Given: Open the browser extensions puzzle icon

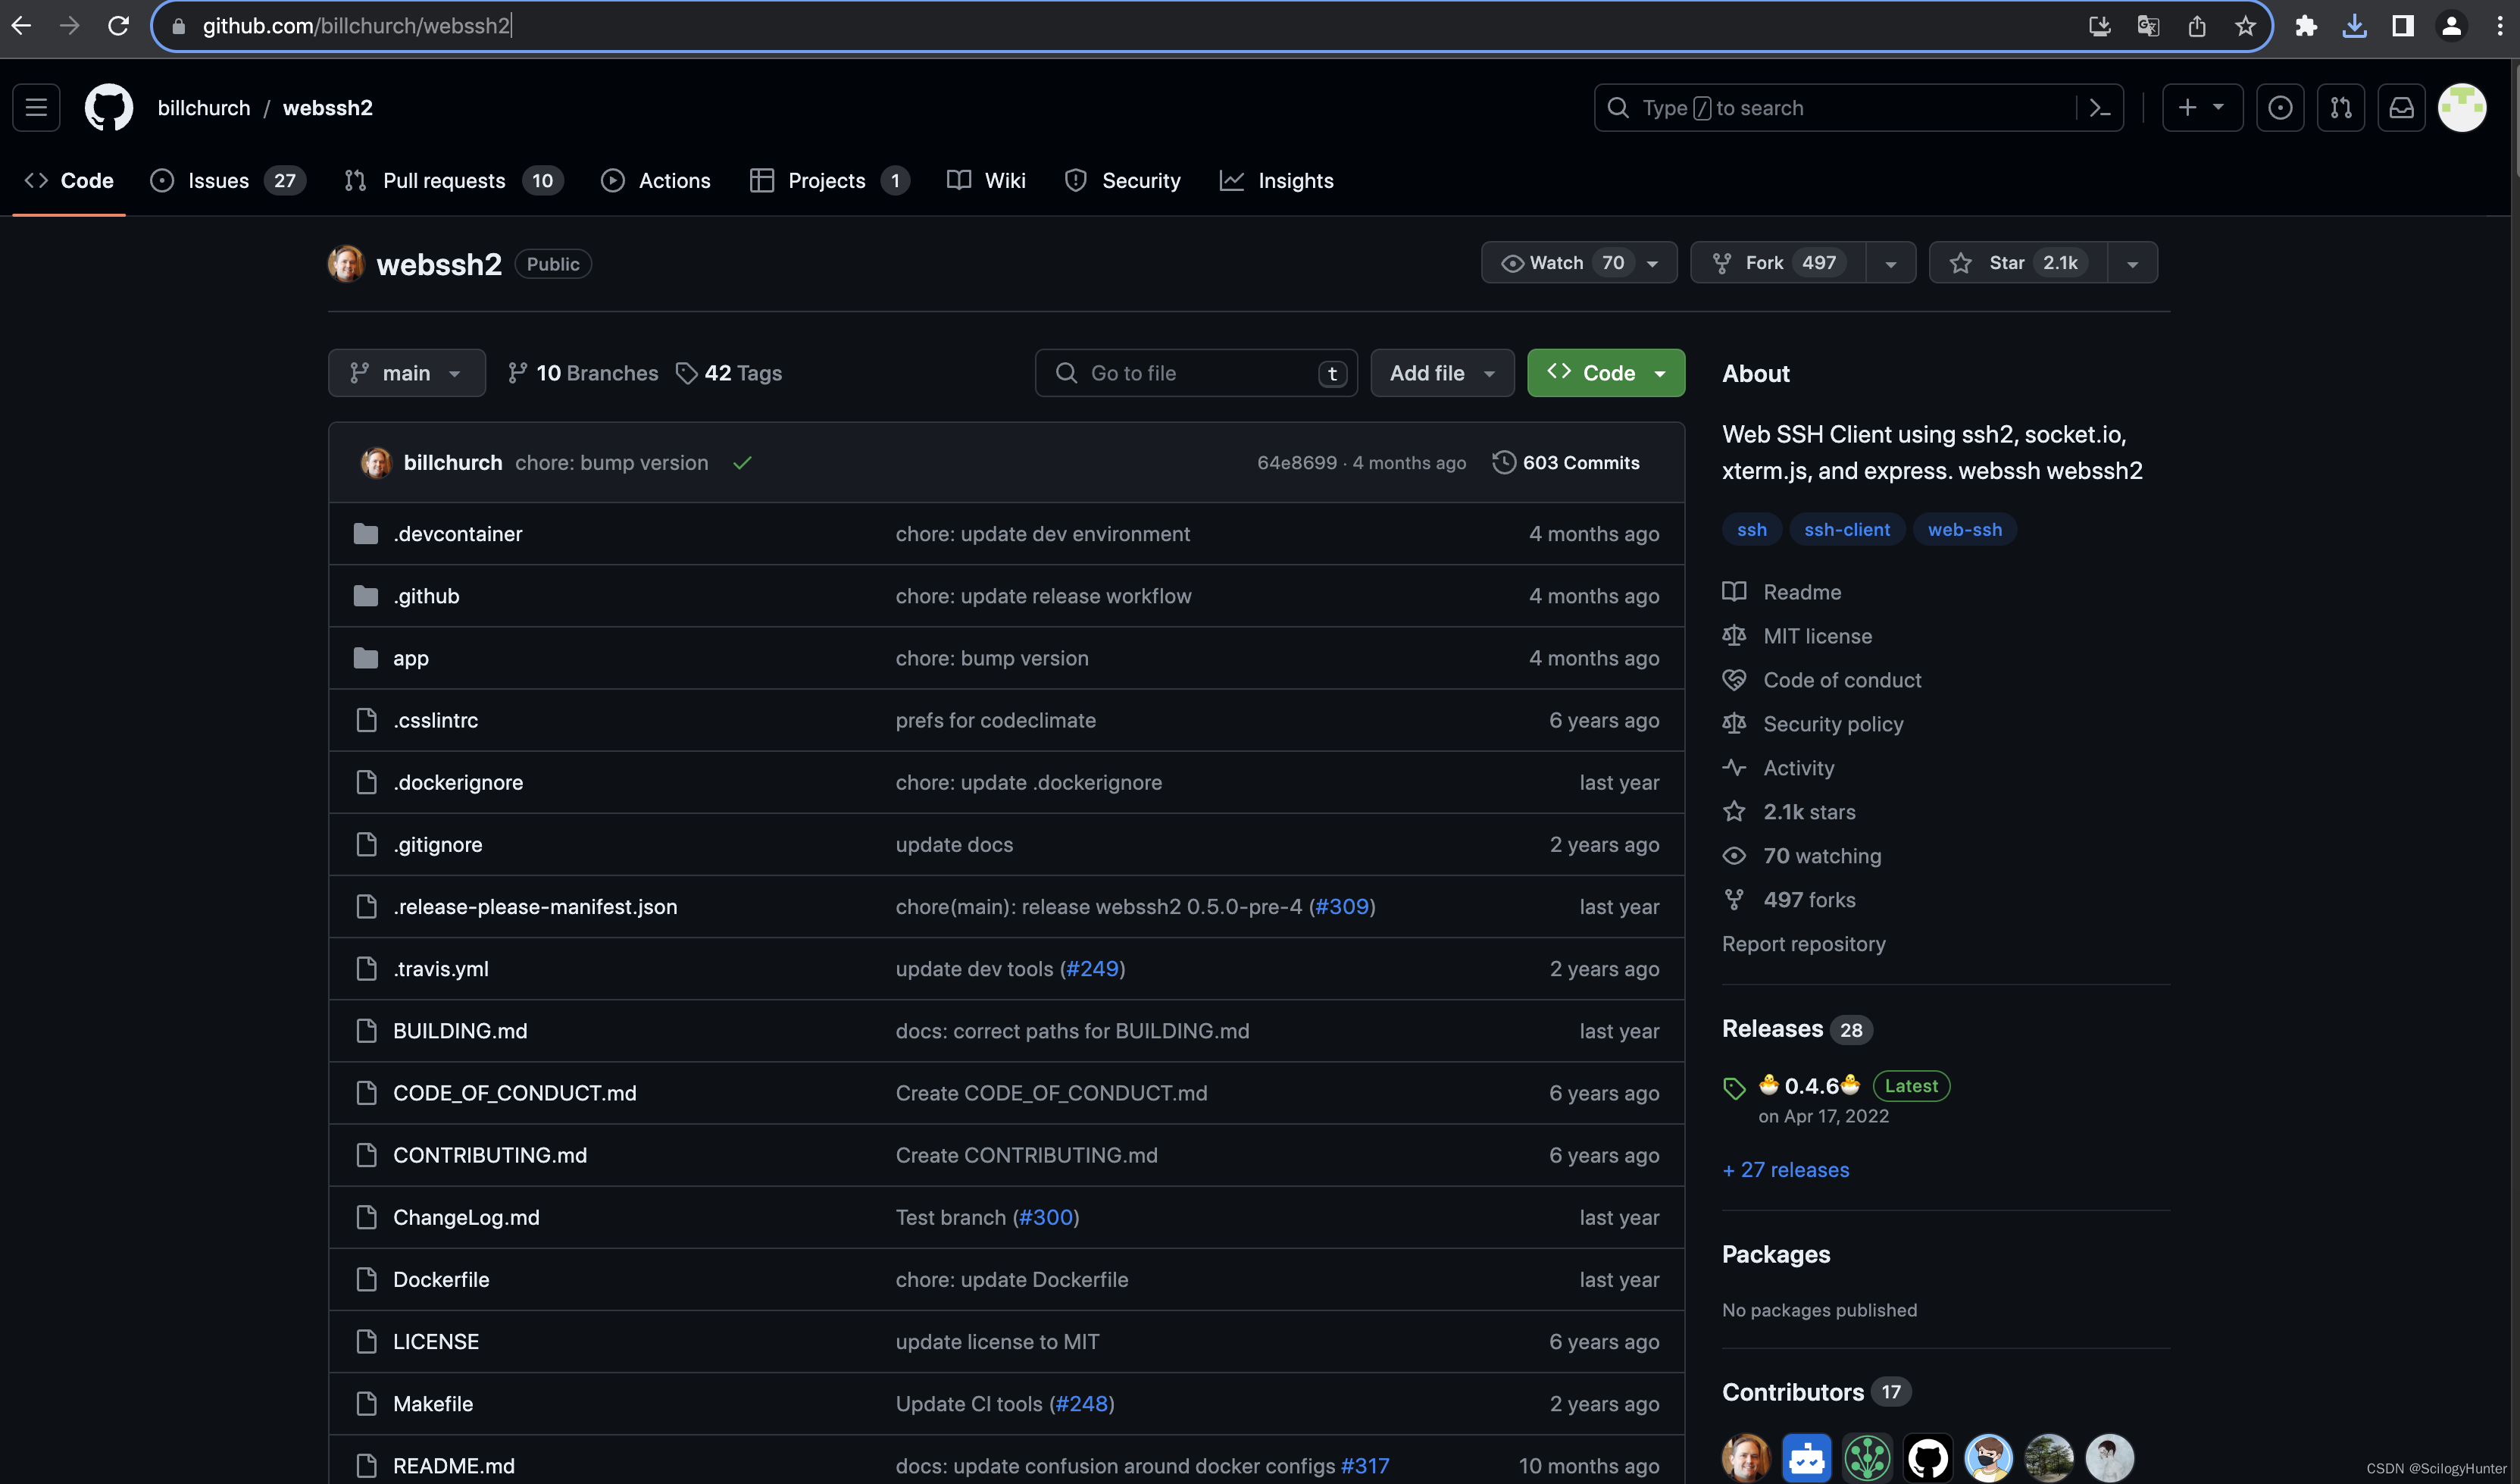Looking at the screenshot, I should tap(2306, 26).
